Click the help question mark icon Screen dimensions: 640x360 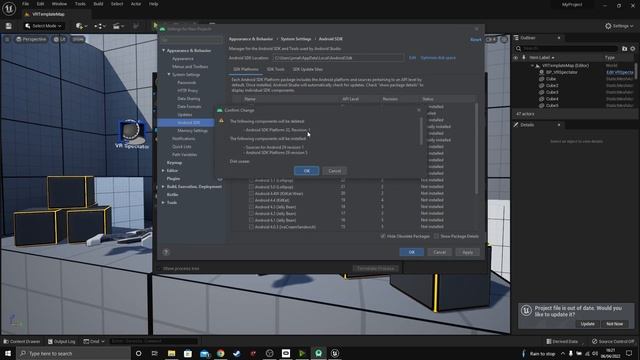[166, 252]
